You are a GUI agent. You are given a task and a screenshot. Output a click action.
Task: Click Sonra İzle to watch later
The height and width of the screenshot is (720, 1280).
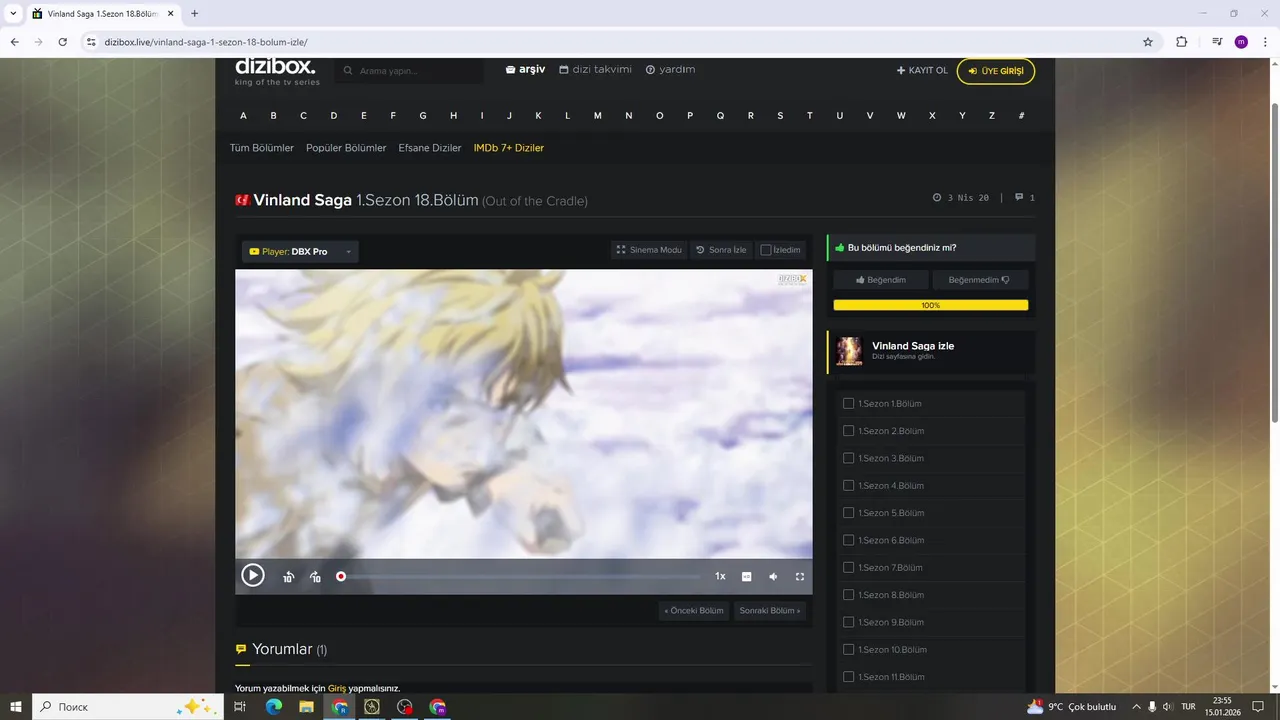coord(721,250)
